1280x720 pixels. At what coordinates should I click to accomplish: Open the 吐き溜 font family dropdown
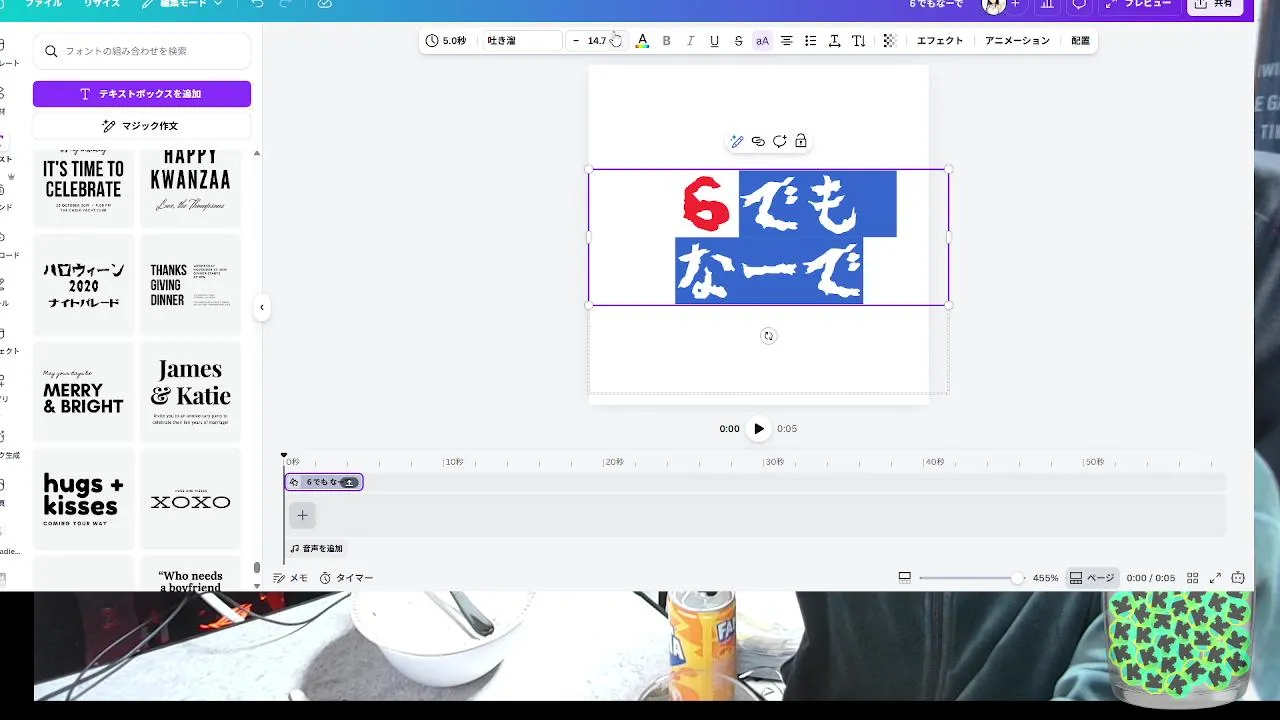coord(521,41)
